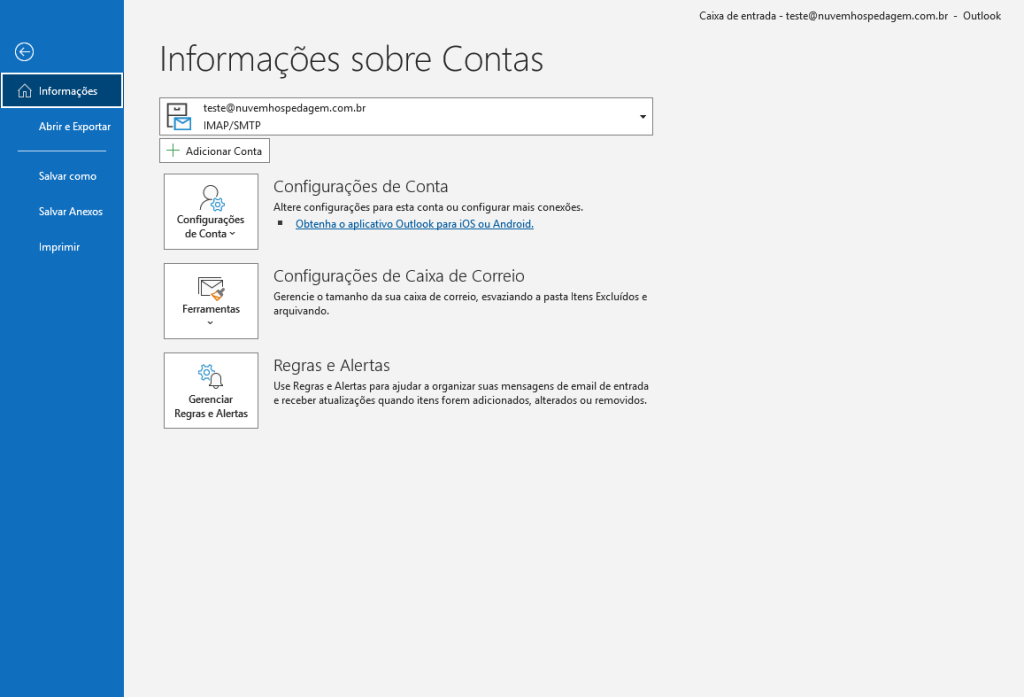This screenshot has height=697, width=1024.
Task: Click the gear-and-bell Regras e Alertas icon
Action: click(211, 377)
